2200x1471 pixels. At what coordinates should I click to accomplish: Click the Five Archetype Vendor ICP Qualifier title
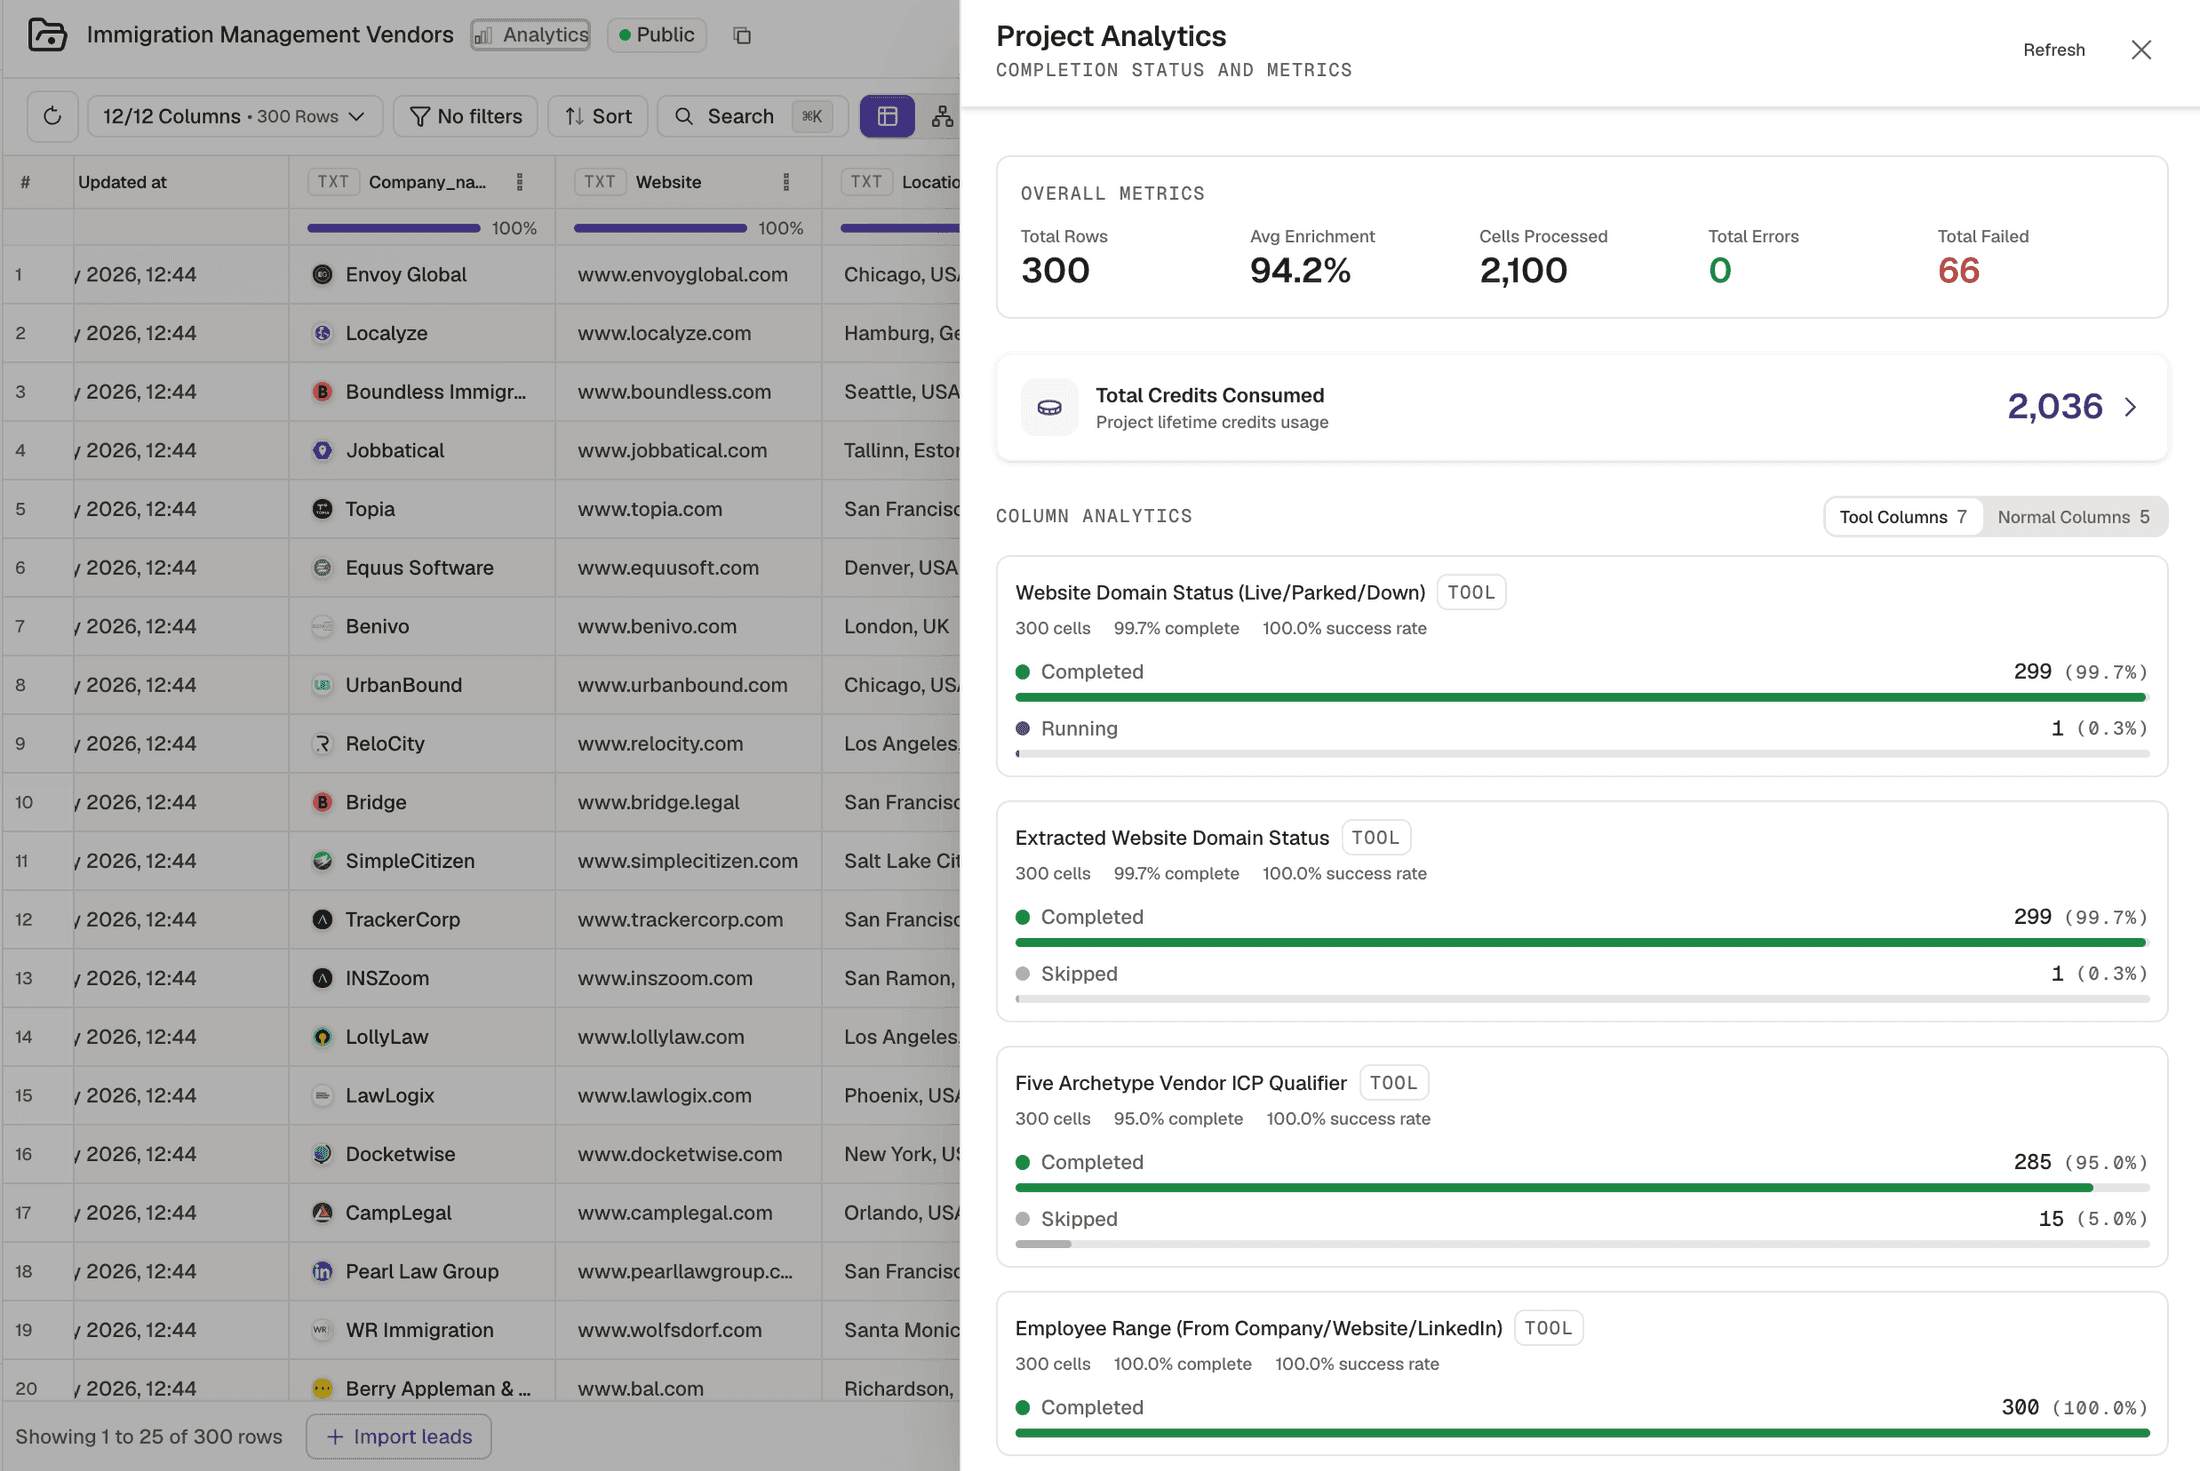1181,1082
